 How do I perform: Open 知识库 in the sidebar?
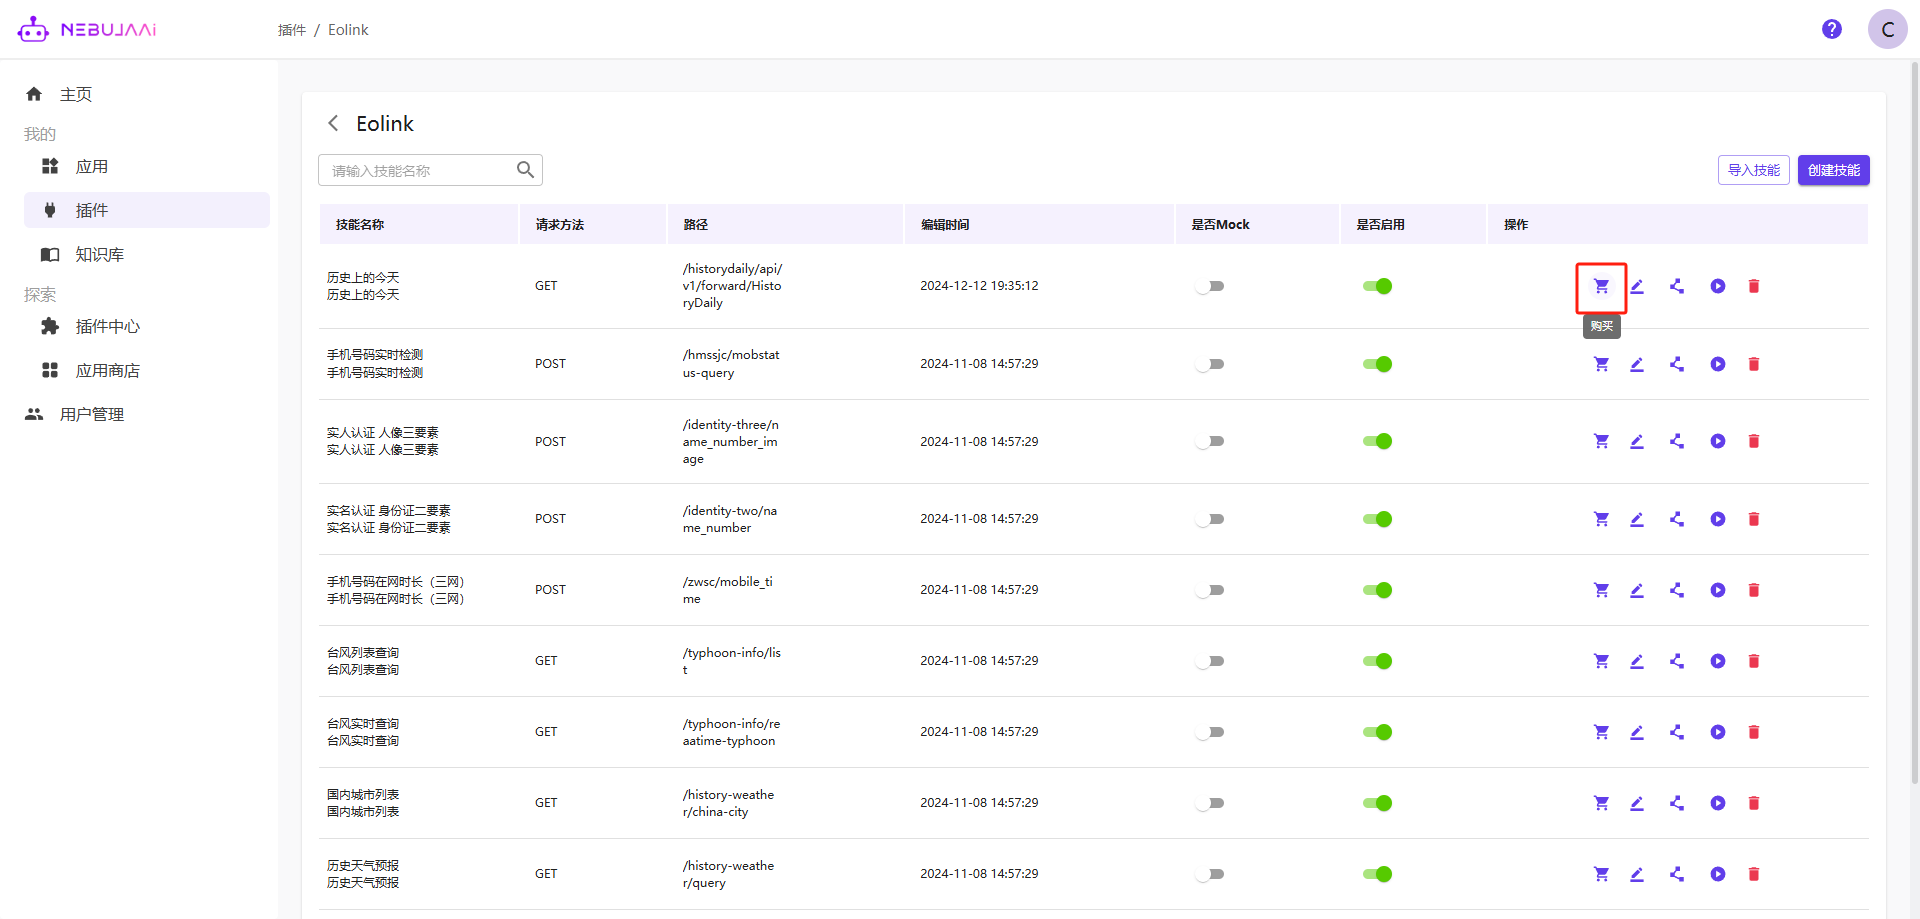pyautogui.click(x=100, y=254)
